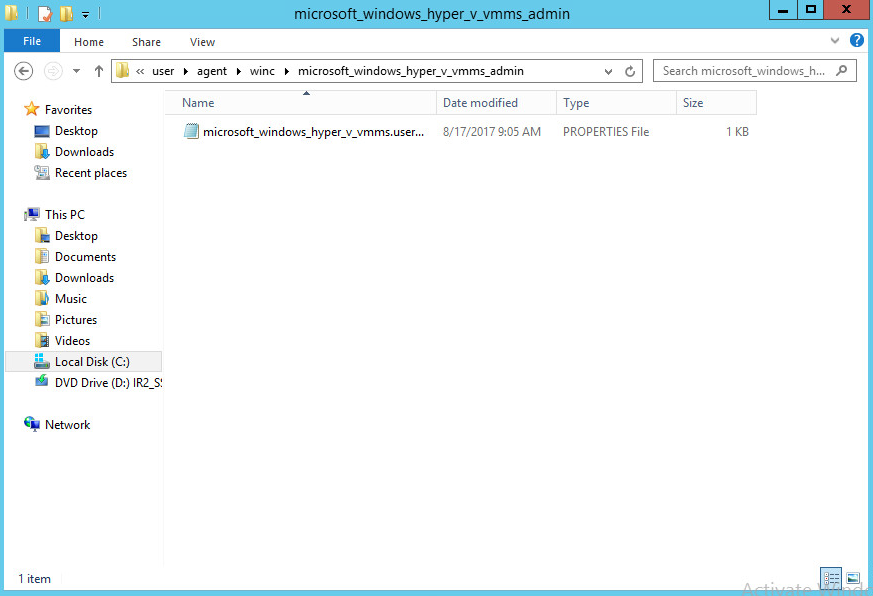Switch to Large icons view layout
Viewport: 873px width, 596px height.
[x=853, y=579]
